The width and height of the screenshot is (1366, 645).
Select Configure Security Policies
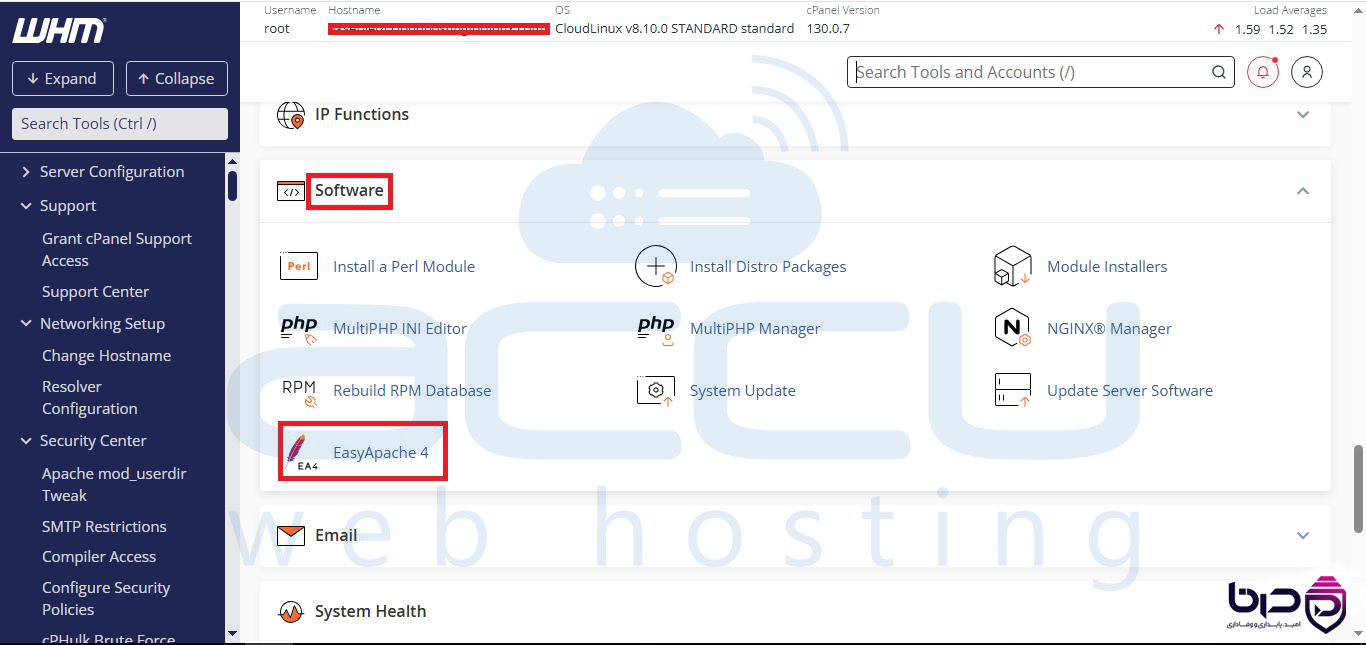[106, 598]
